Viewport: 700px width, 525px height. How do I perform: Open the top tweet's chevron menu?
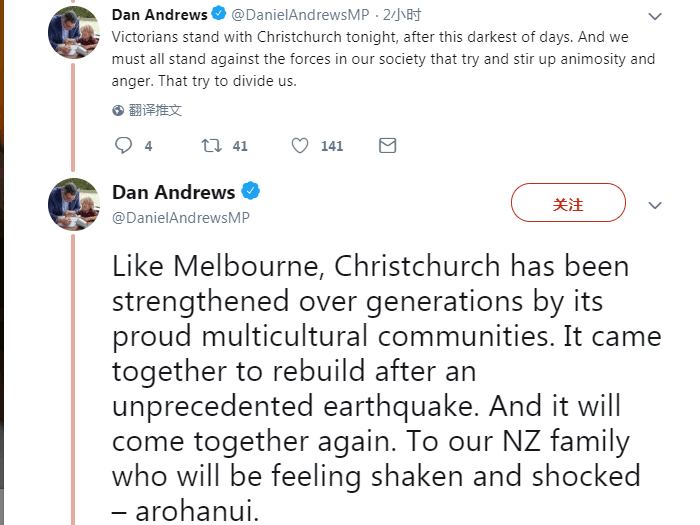coord(655,17)
